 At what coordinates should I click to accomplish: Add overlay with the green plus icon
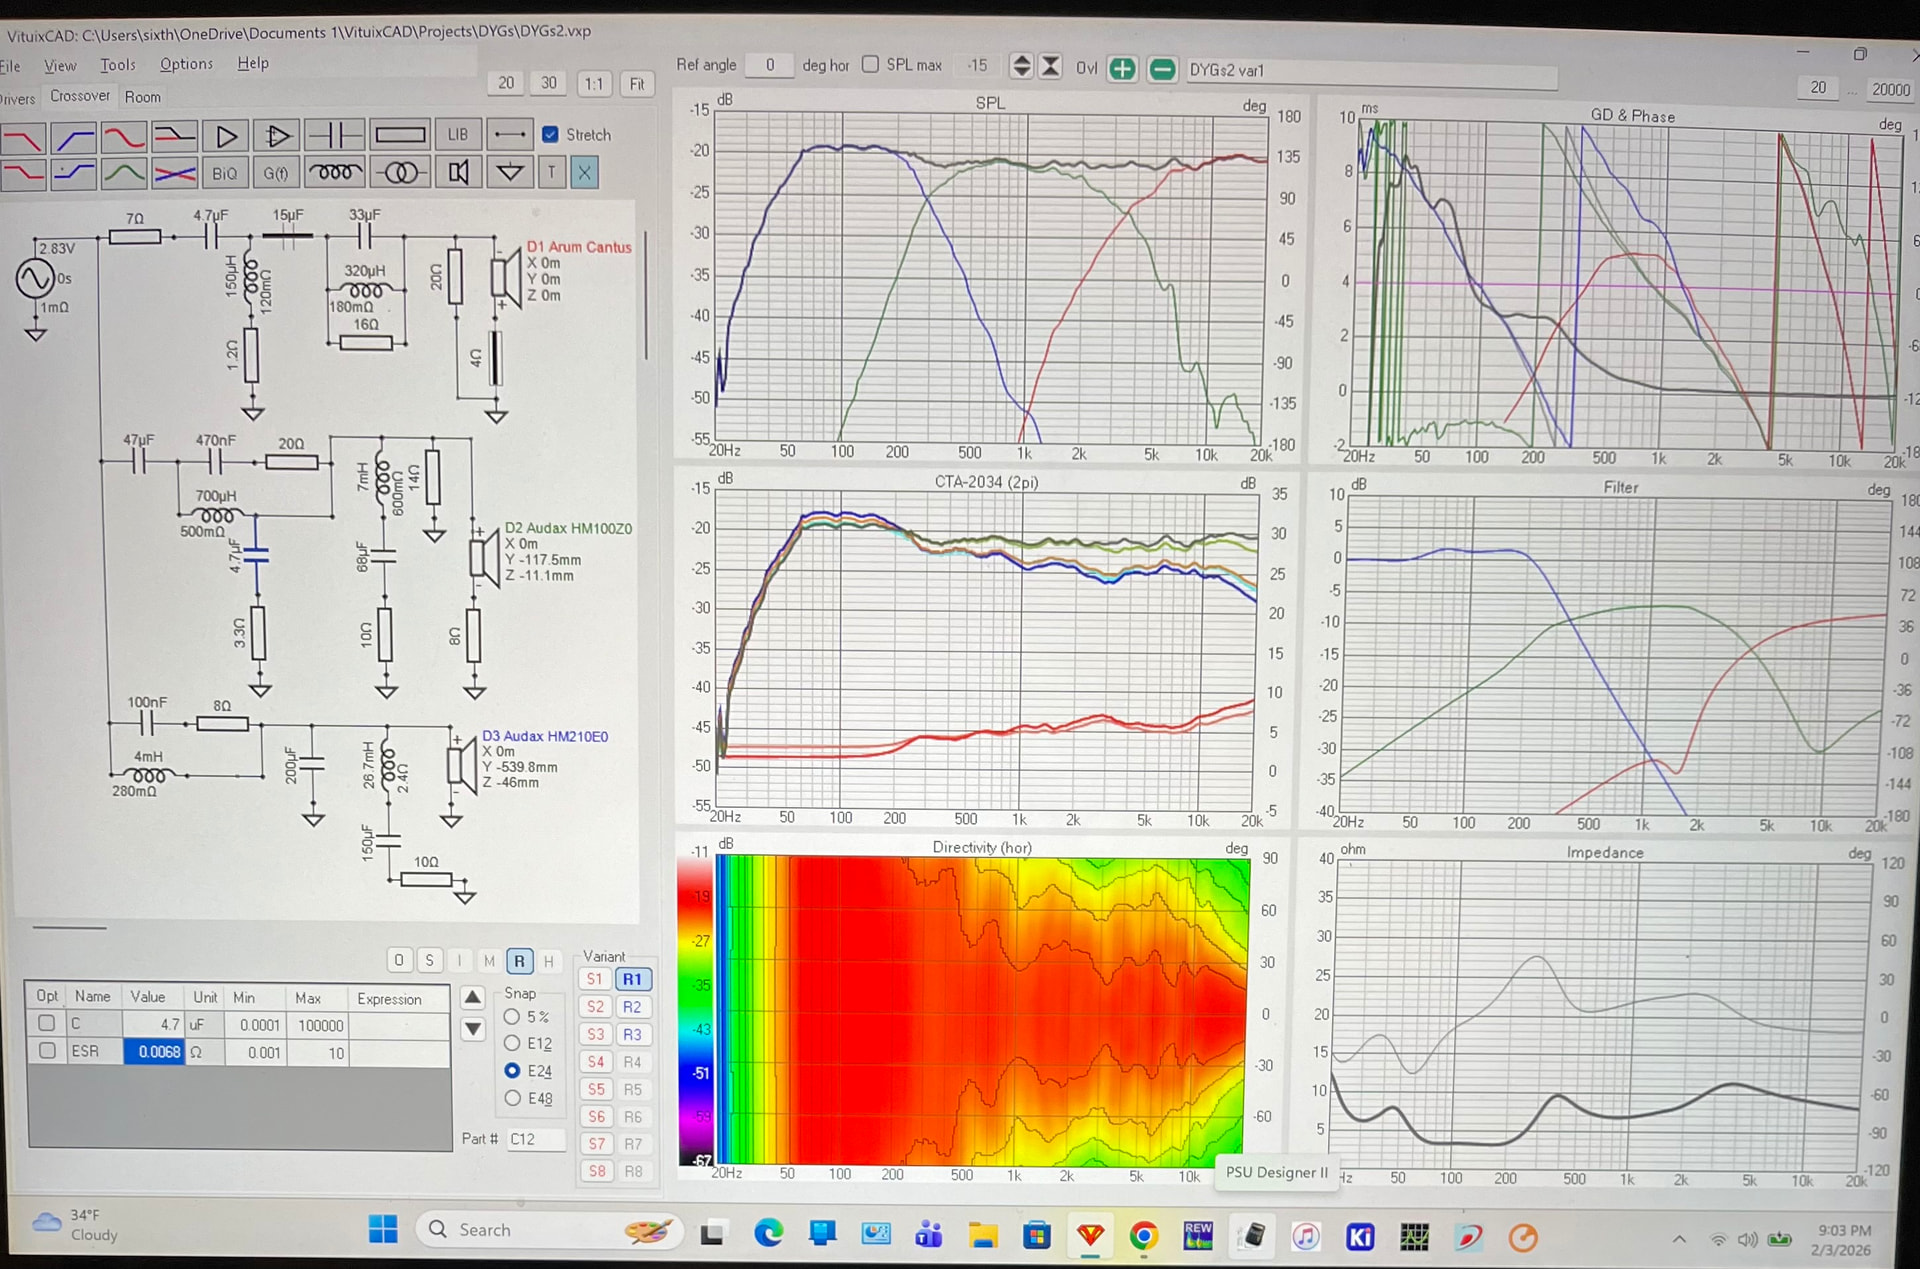[1123, 68]
